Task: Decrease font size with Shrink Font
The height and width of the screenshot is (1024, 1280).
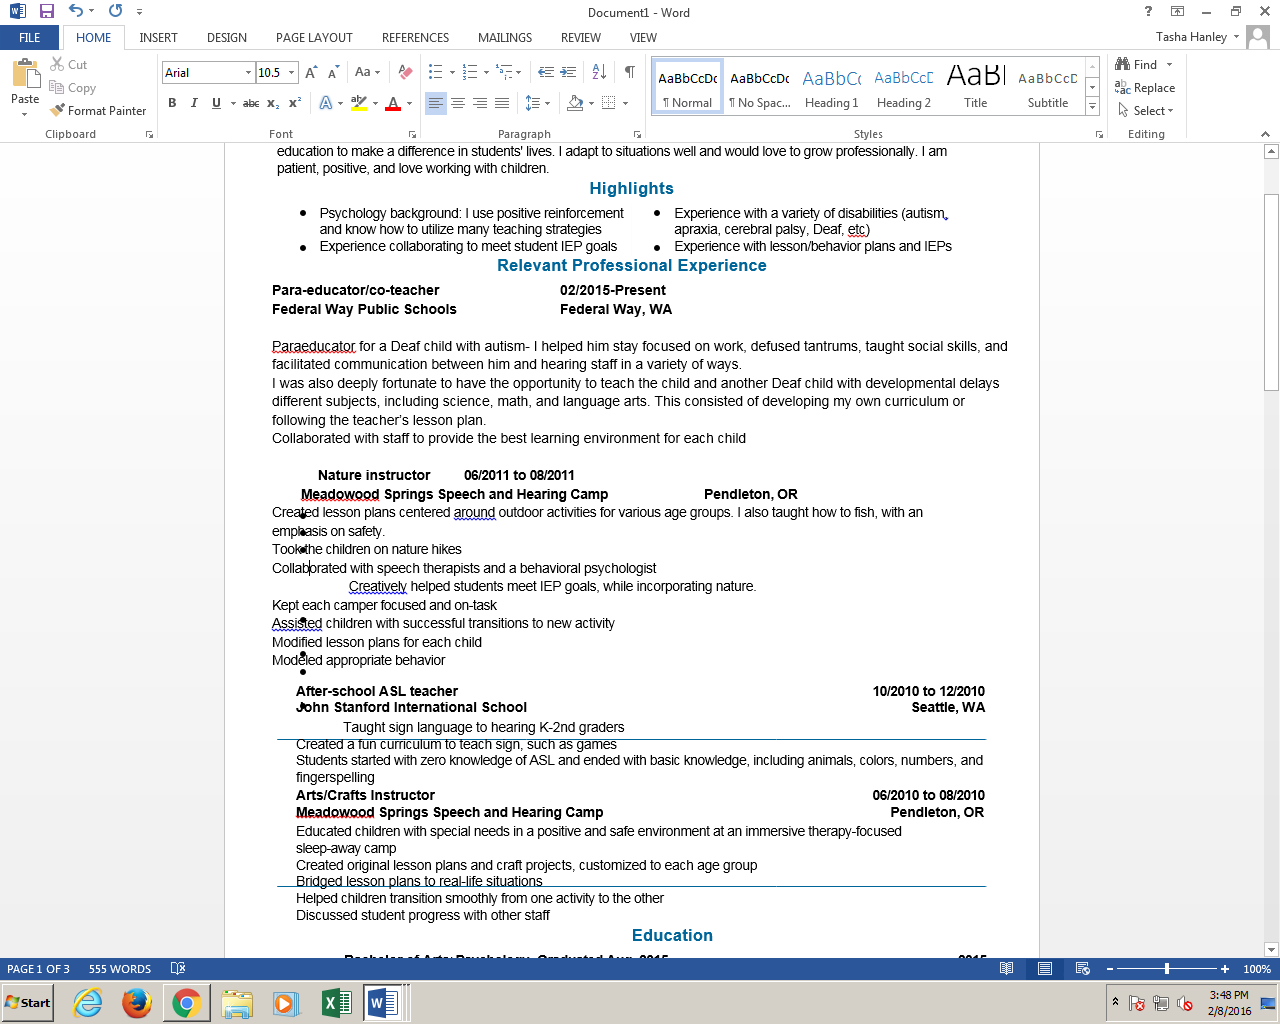Action: pyautogui.click(x=333, y=72)
